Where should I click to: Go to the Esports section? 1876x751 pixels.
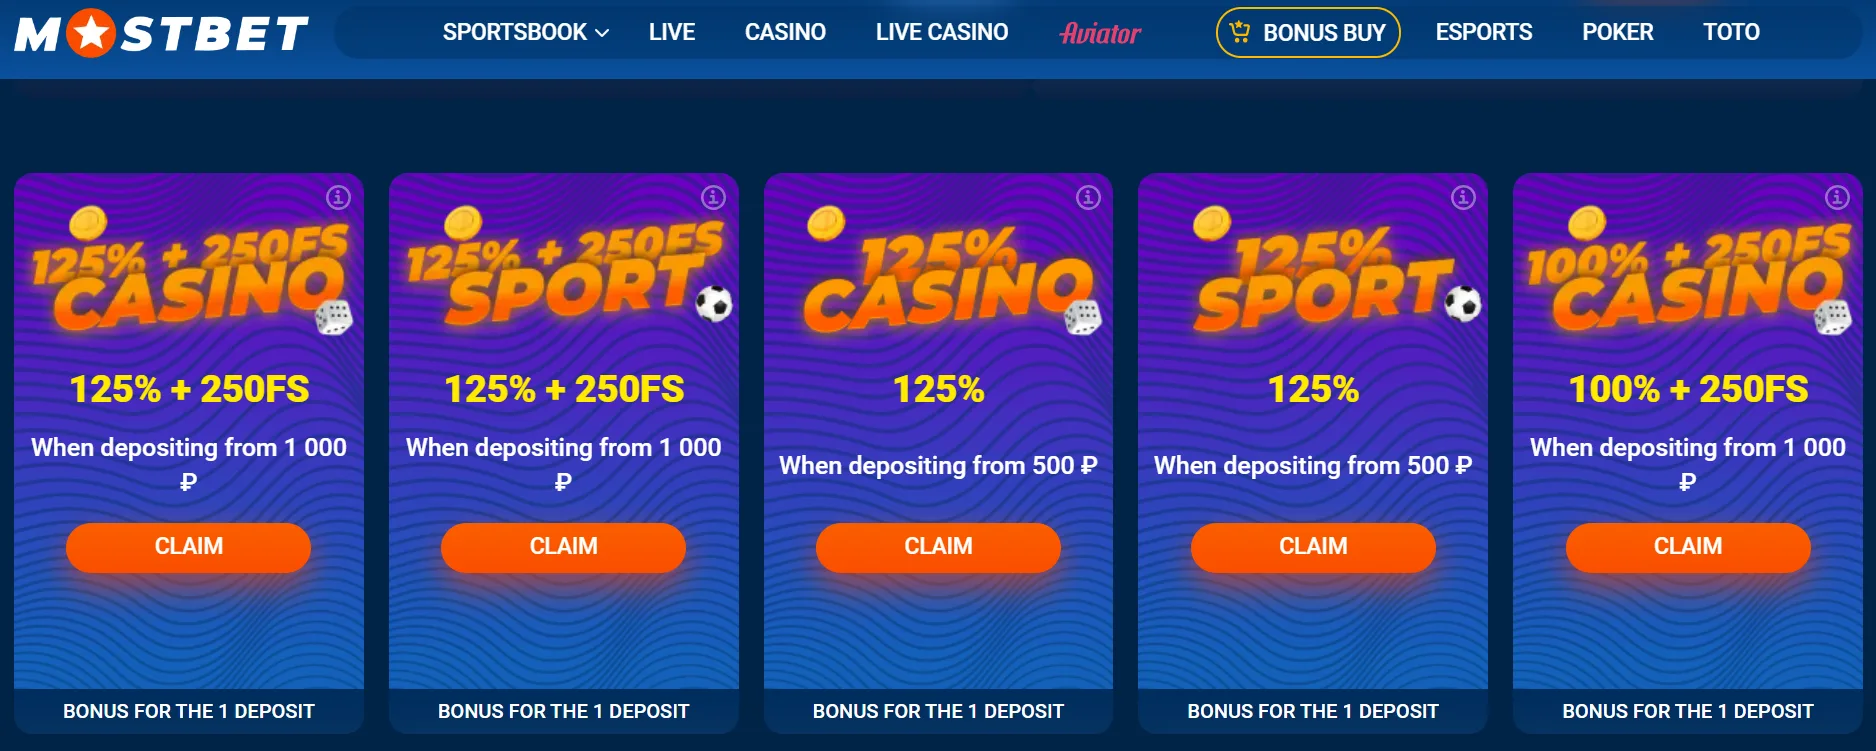pos(1484,32)
